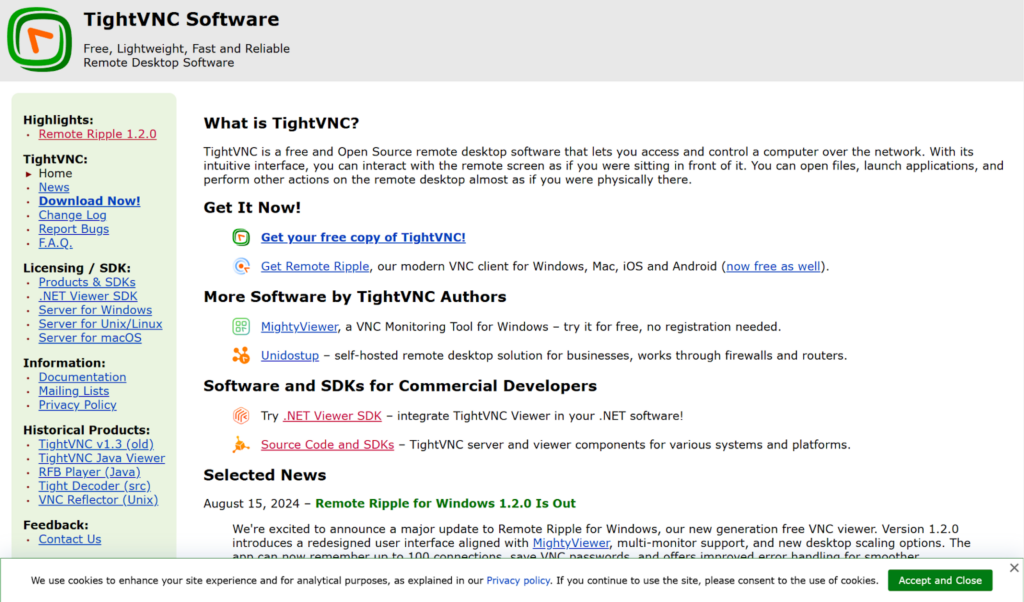
Task: Open Change Log in the sidebar
Action: [72, 215]
